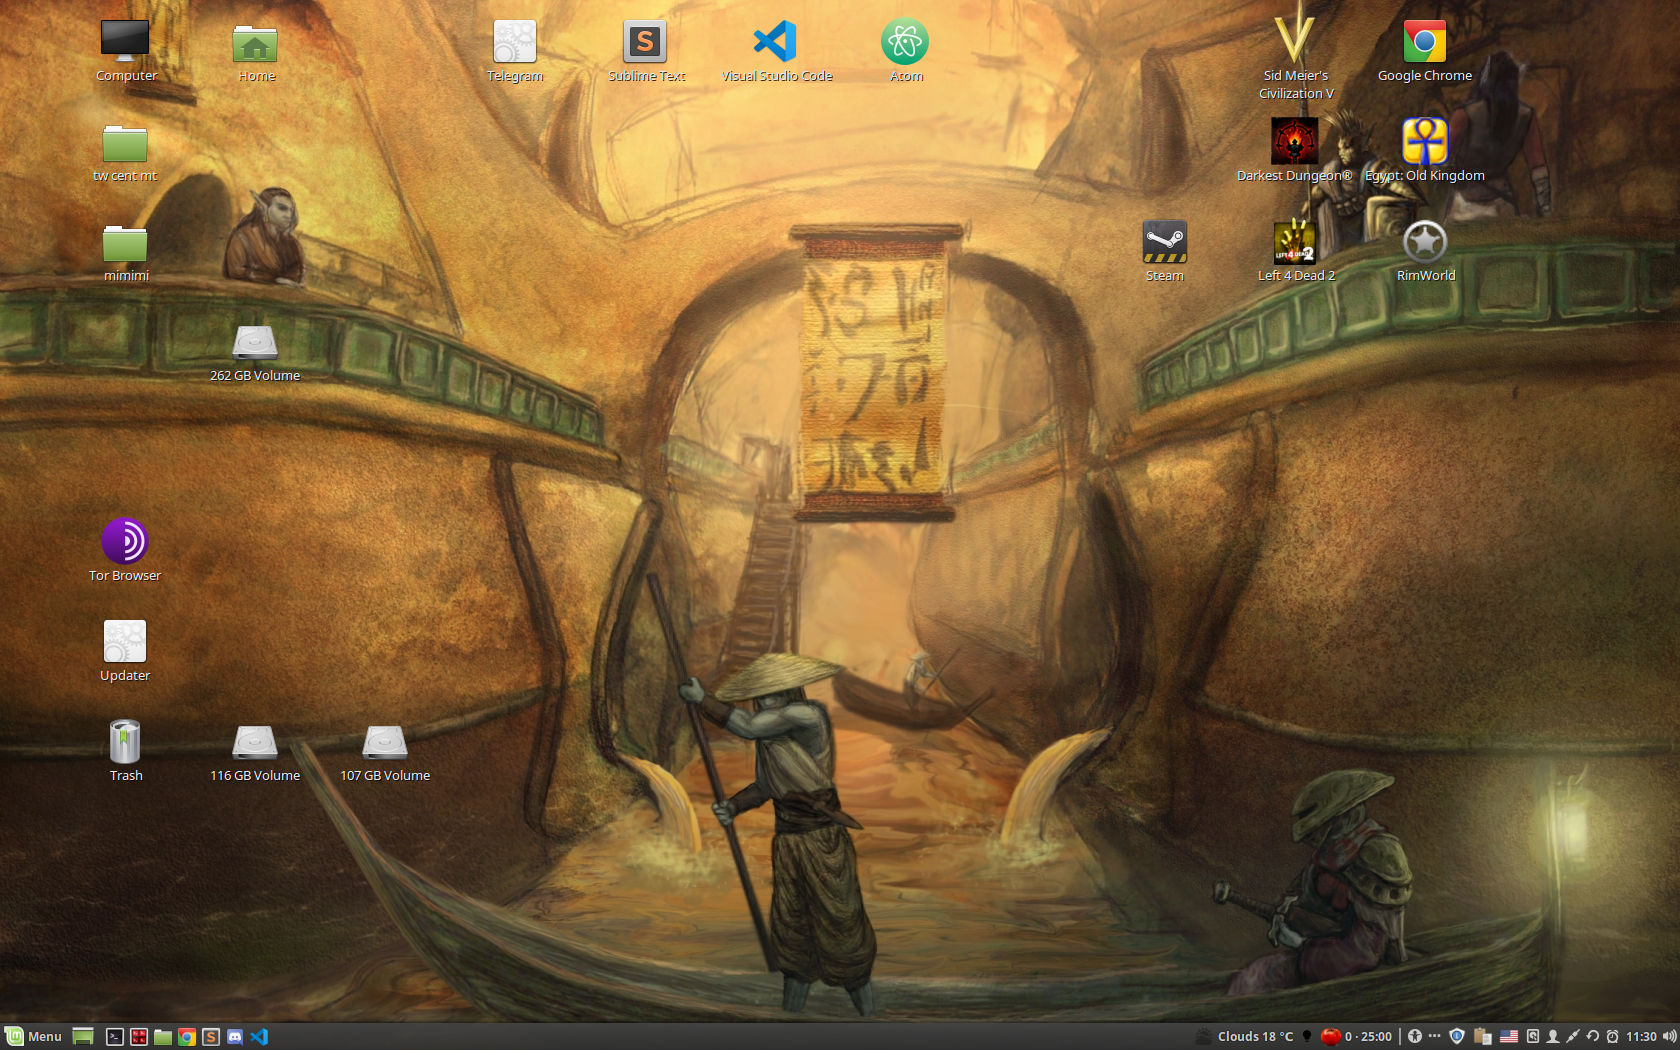Viewport: 1680px width, 1050px height.
Task: Click the circular arrow tray icon
Action: point(1593,1037)
